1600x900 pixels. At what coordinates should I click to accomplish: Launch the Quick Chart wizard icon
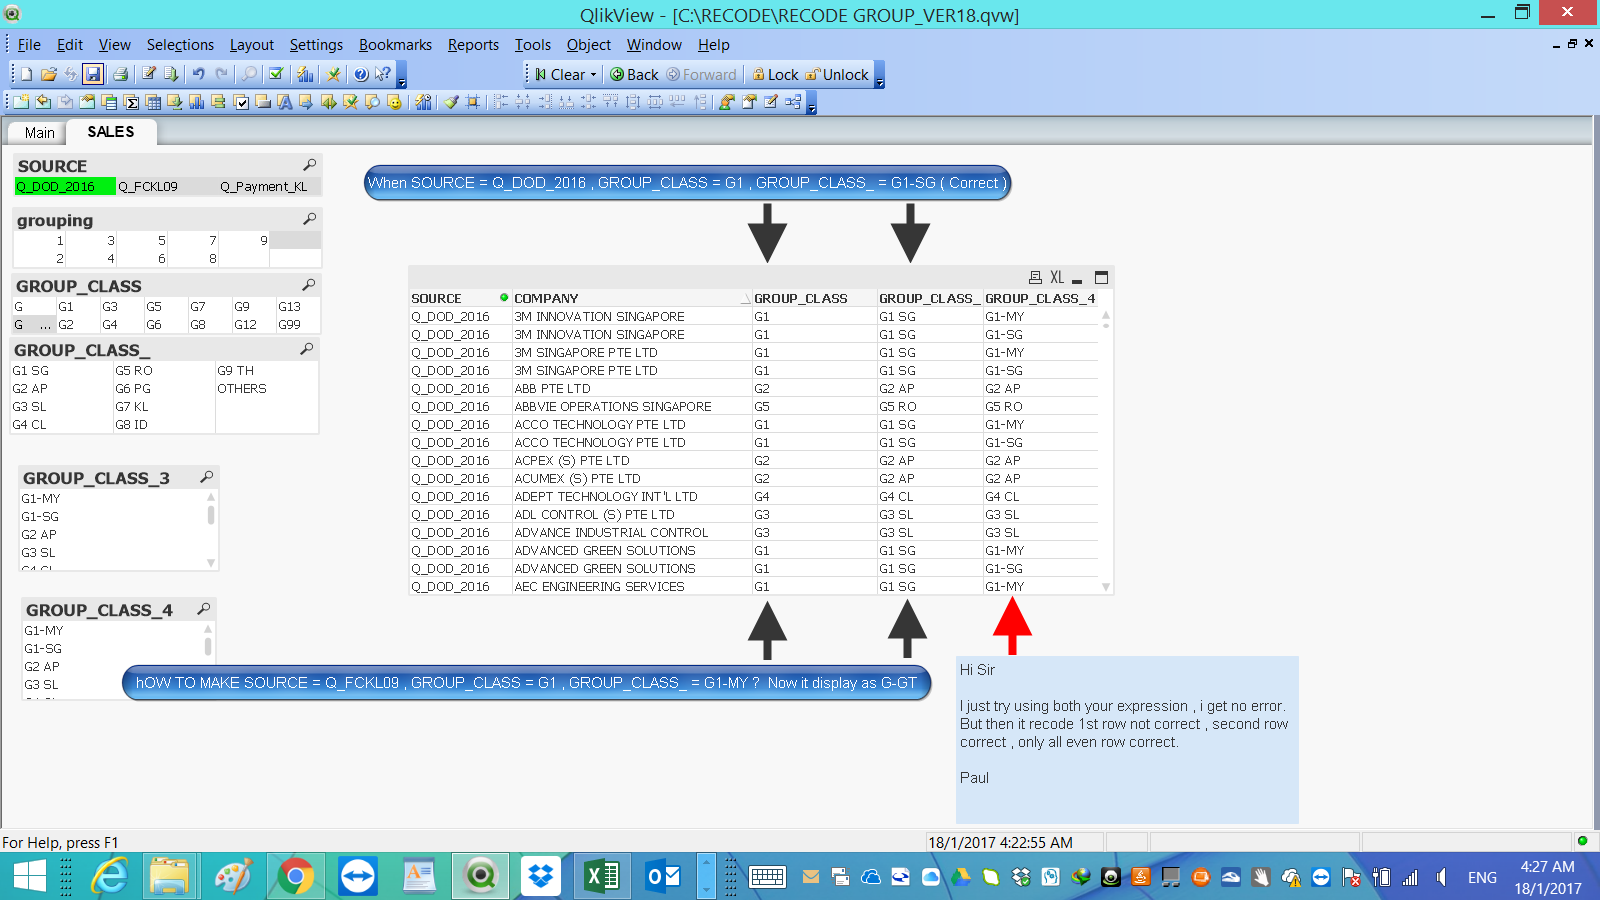pyautogui.click(x=306, y=74)
